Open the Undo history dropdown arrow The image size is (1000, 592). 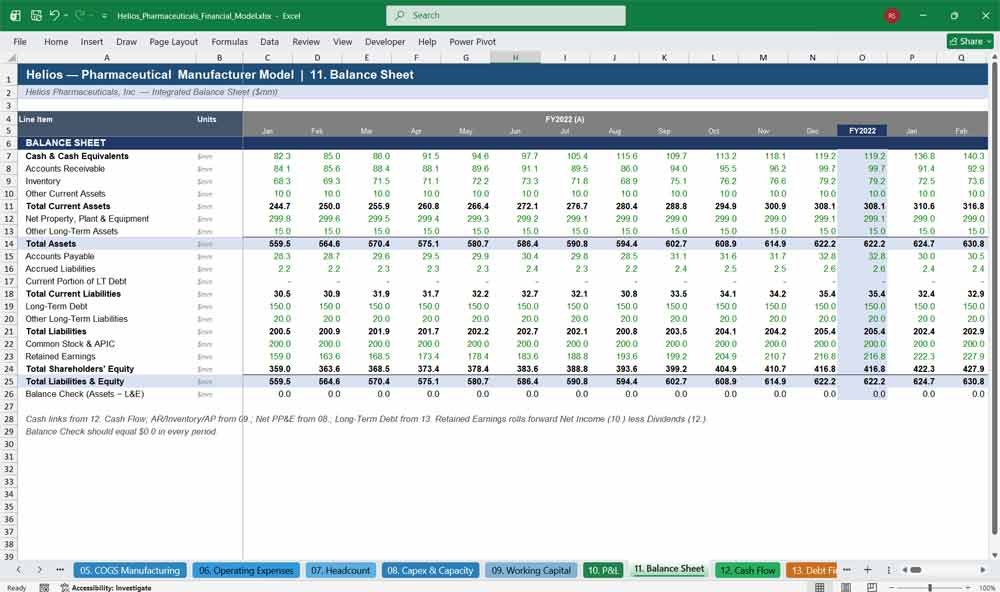(66, 16)
